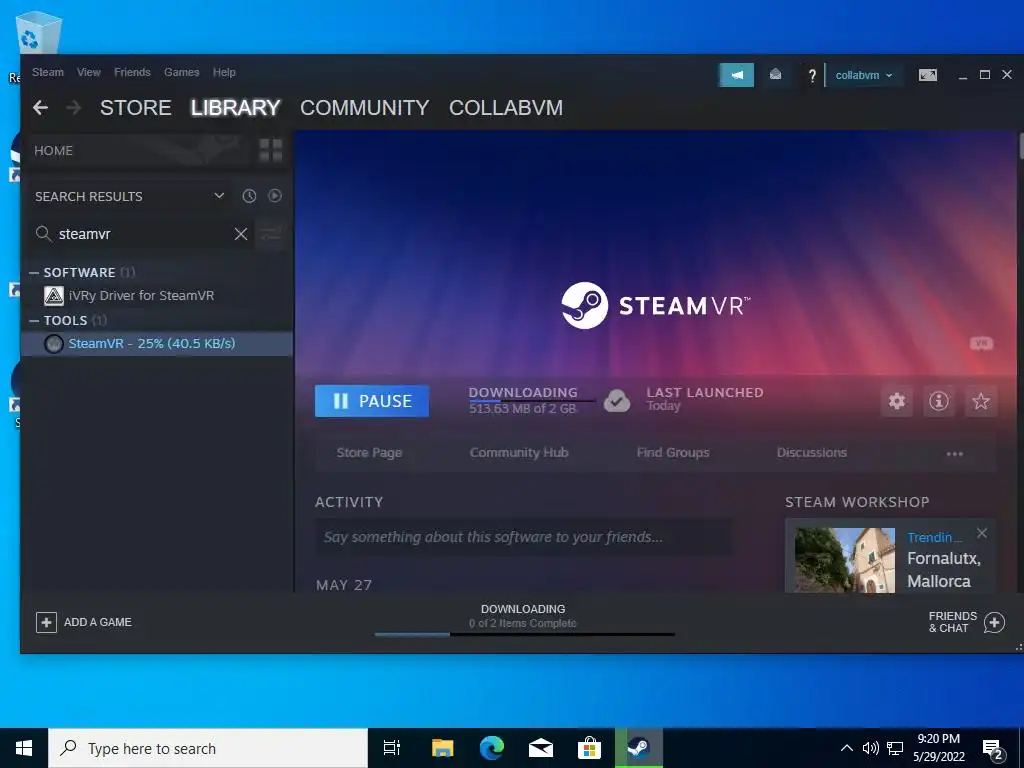The height and width of the screenshot is (768, 1024).
Task: Open the Friends menu
Action: click(133, 72)
